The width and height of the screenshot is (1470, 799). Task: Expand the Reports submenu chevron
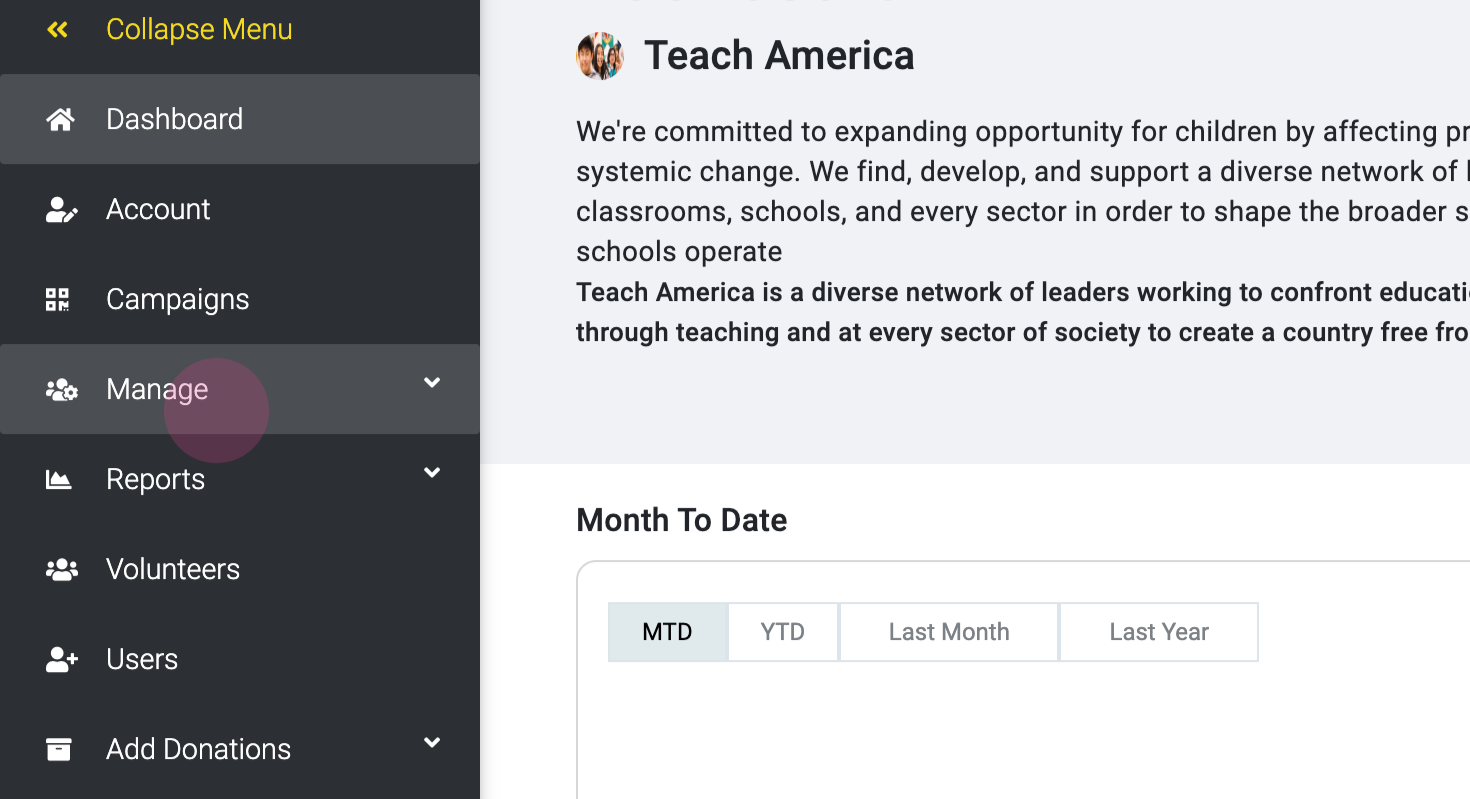click(432, 473)
